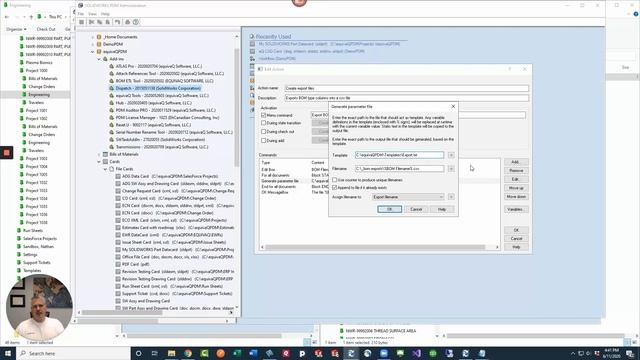Select the BOM ETL Tool add-in

pyautogui.click(x=164, y=81)
